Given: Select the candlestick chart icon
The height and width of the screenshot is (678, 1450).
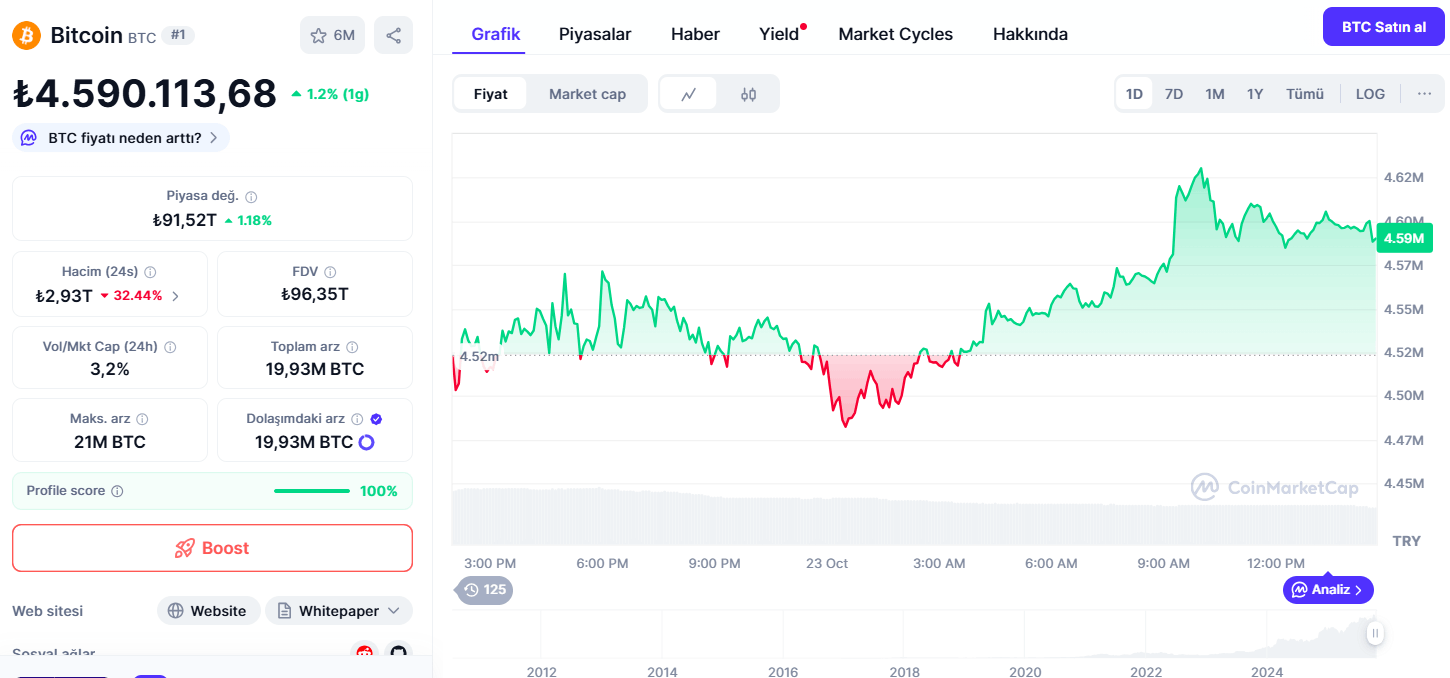Looking at the screenshot, I should click(x=748, y=94).
